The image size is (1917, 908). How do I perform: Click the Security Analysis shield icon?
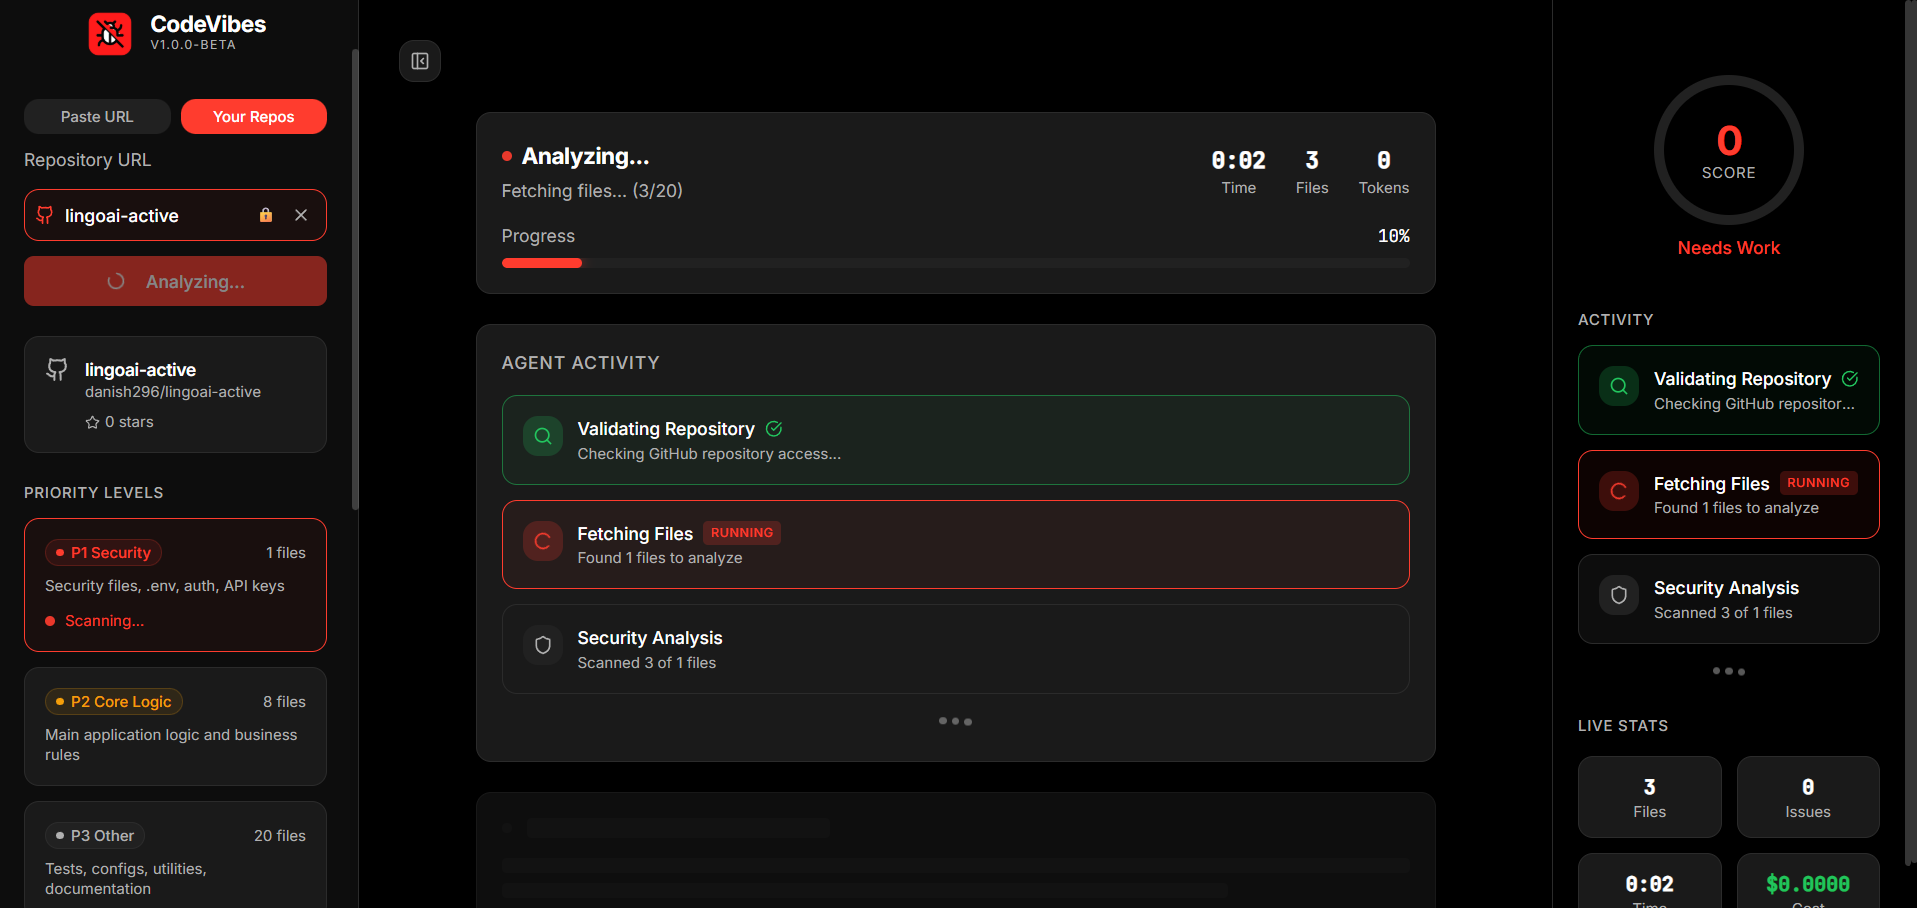pos(541,645)
